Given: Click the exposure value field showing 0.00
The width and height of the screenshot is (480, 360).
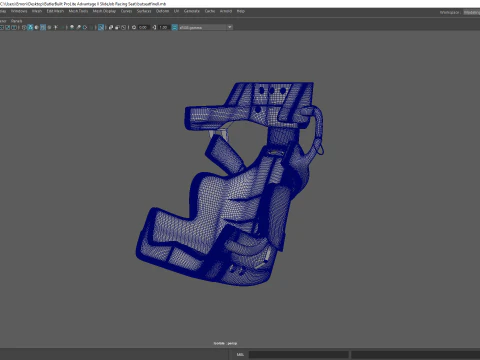Looking at the screenshot, I should tap(143, 27).
